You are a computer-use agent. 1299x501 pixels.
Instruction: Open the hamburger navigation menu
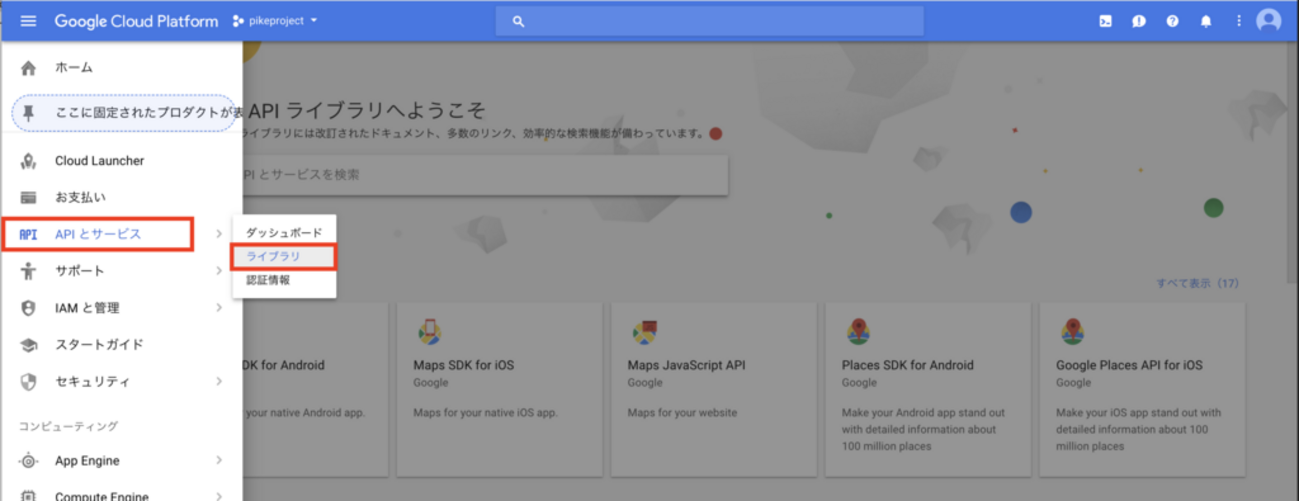pyautogui.click(x=28, y=20)
